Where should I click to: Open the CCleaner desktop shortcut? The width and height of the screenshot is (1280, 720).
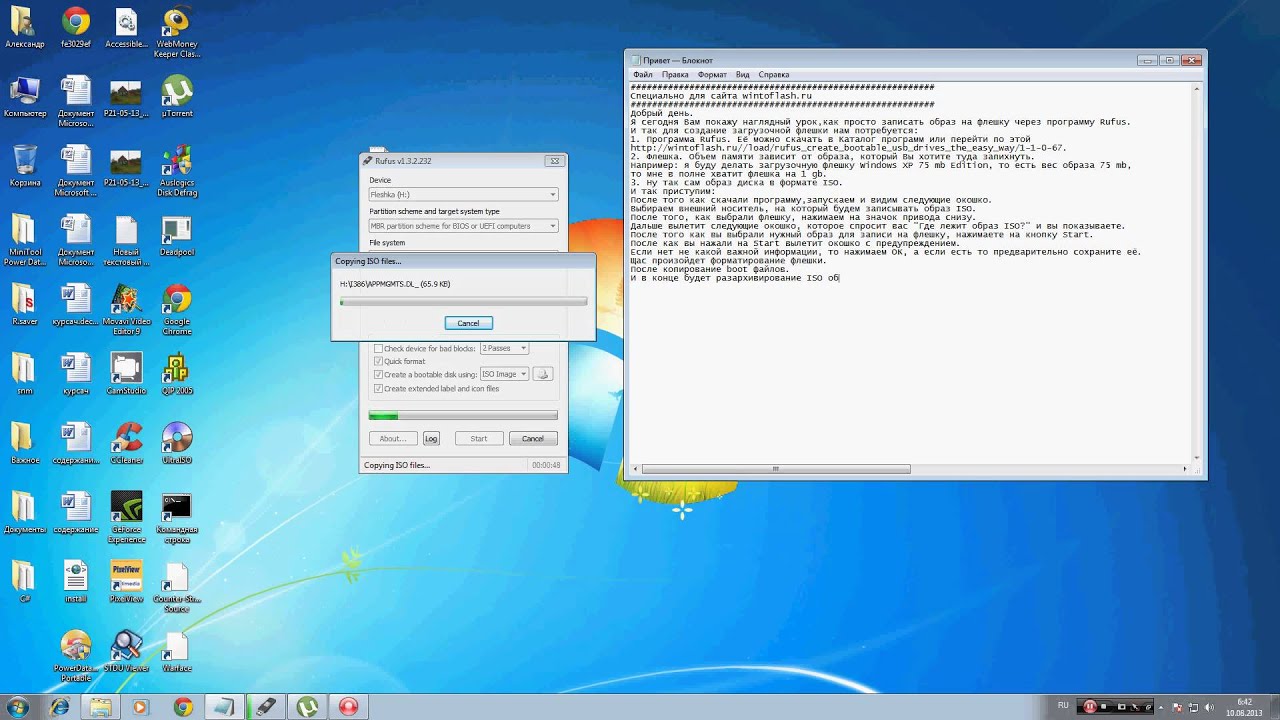point(126,443)
